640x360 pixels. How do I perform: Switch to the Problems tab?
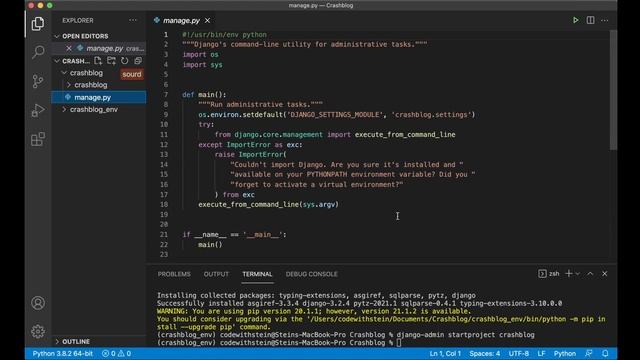tap(174, 274)
